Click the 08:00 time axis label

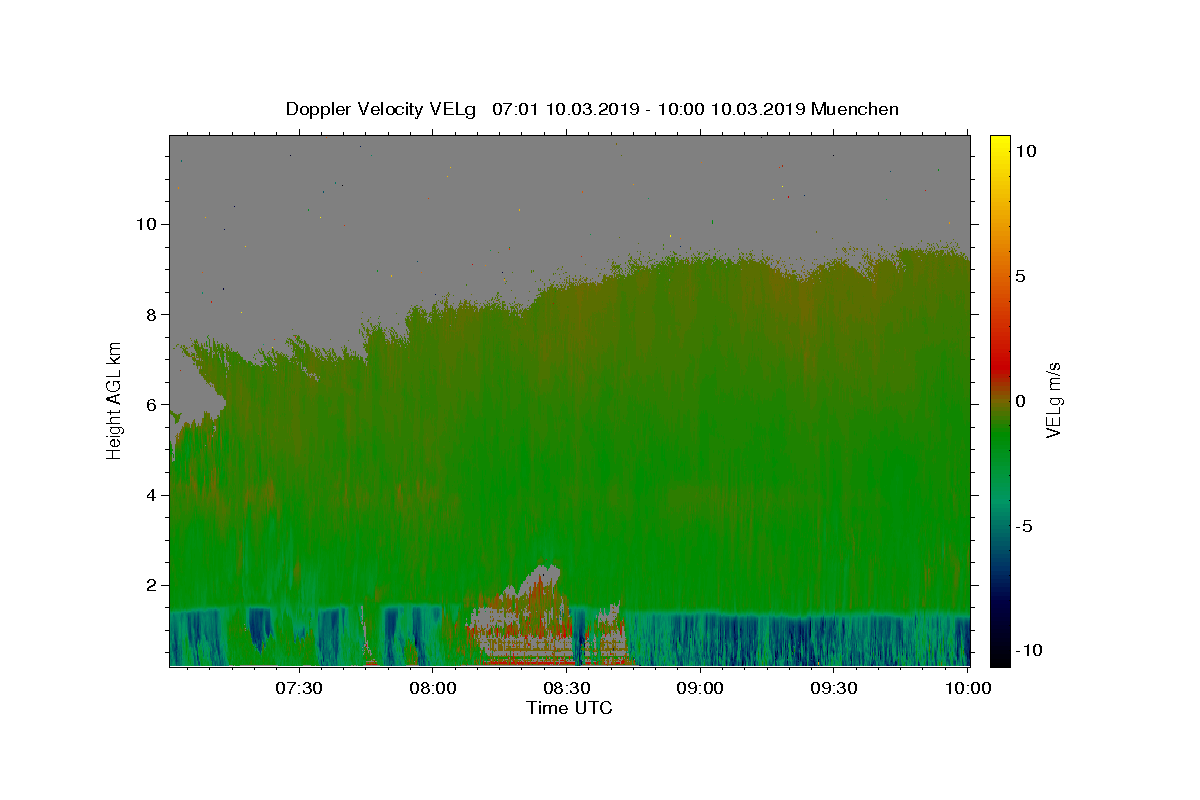(x=433, y=688)
